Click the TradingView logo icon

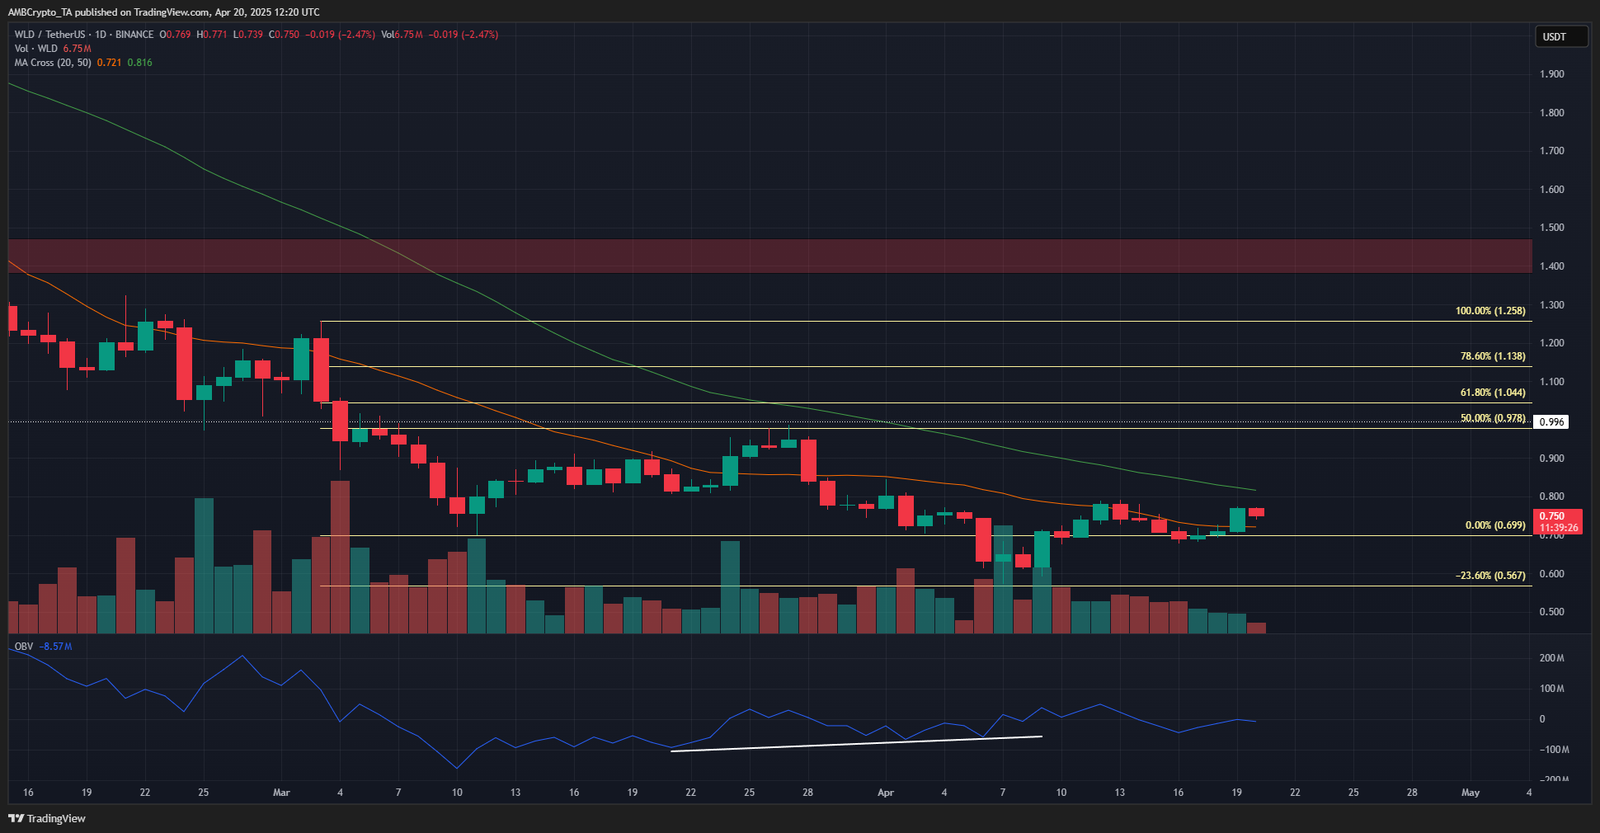[x=16, y=818]
